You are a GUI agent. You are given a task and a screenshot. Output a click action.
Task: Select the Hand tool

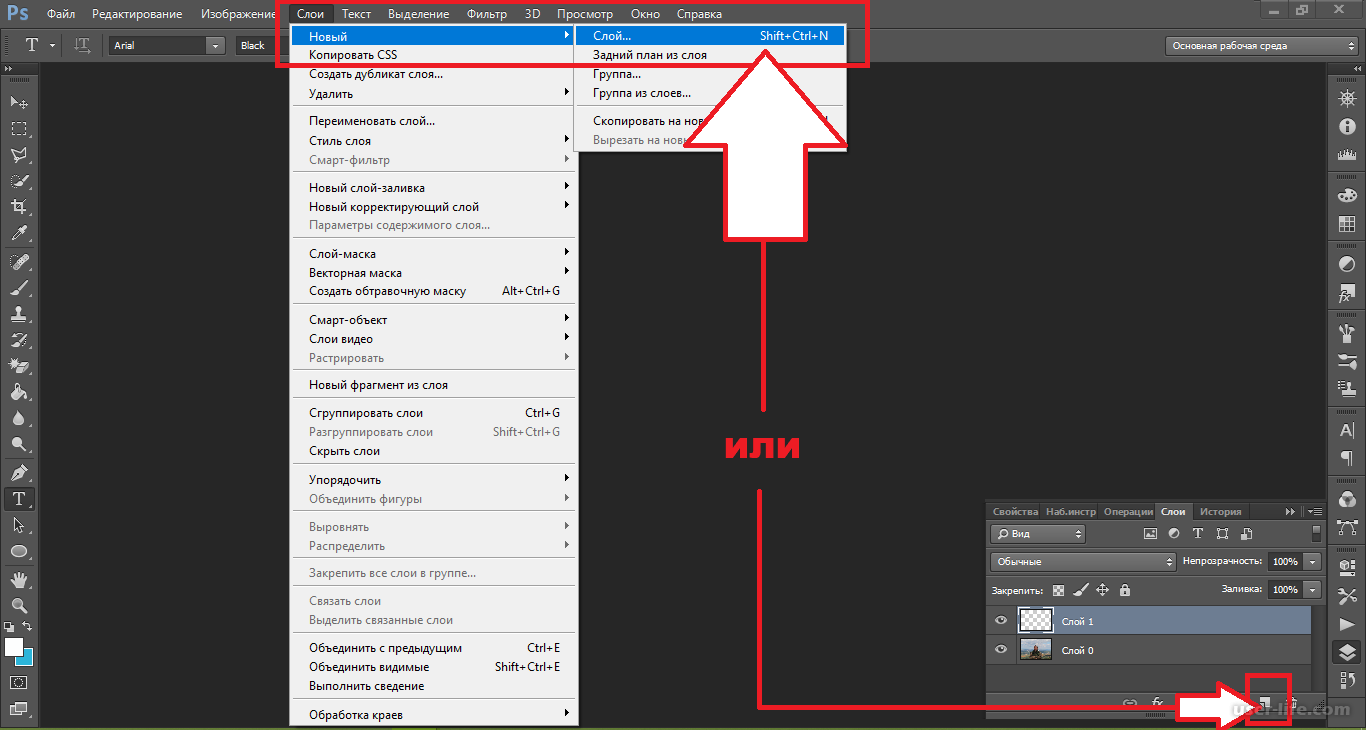click(19, 580)
